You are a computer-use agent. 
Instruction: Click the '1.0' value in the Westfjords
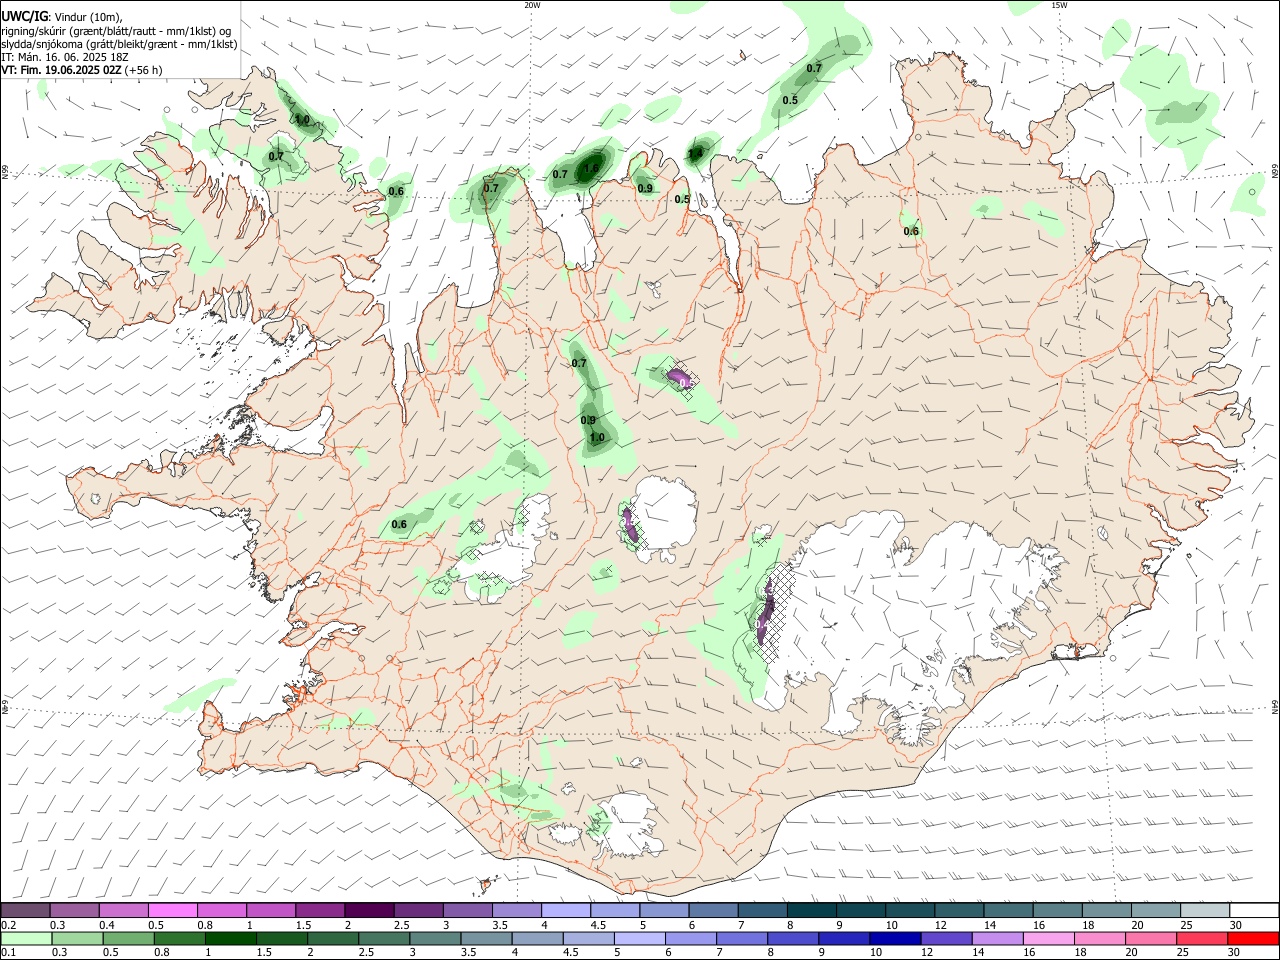[x=302, y=120]
